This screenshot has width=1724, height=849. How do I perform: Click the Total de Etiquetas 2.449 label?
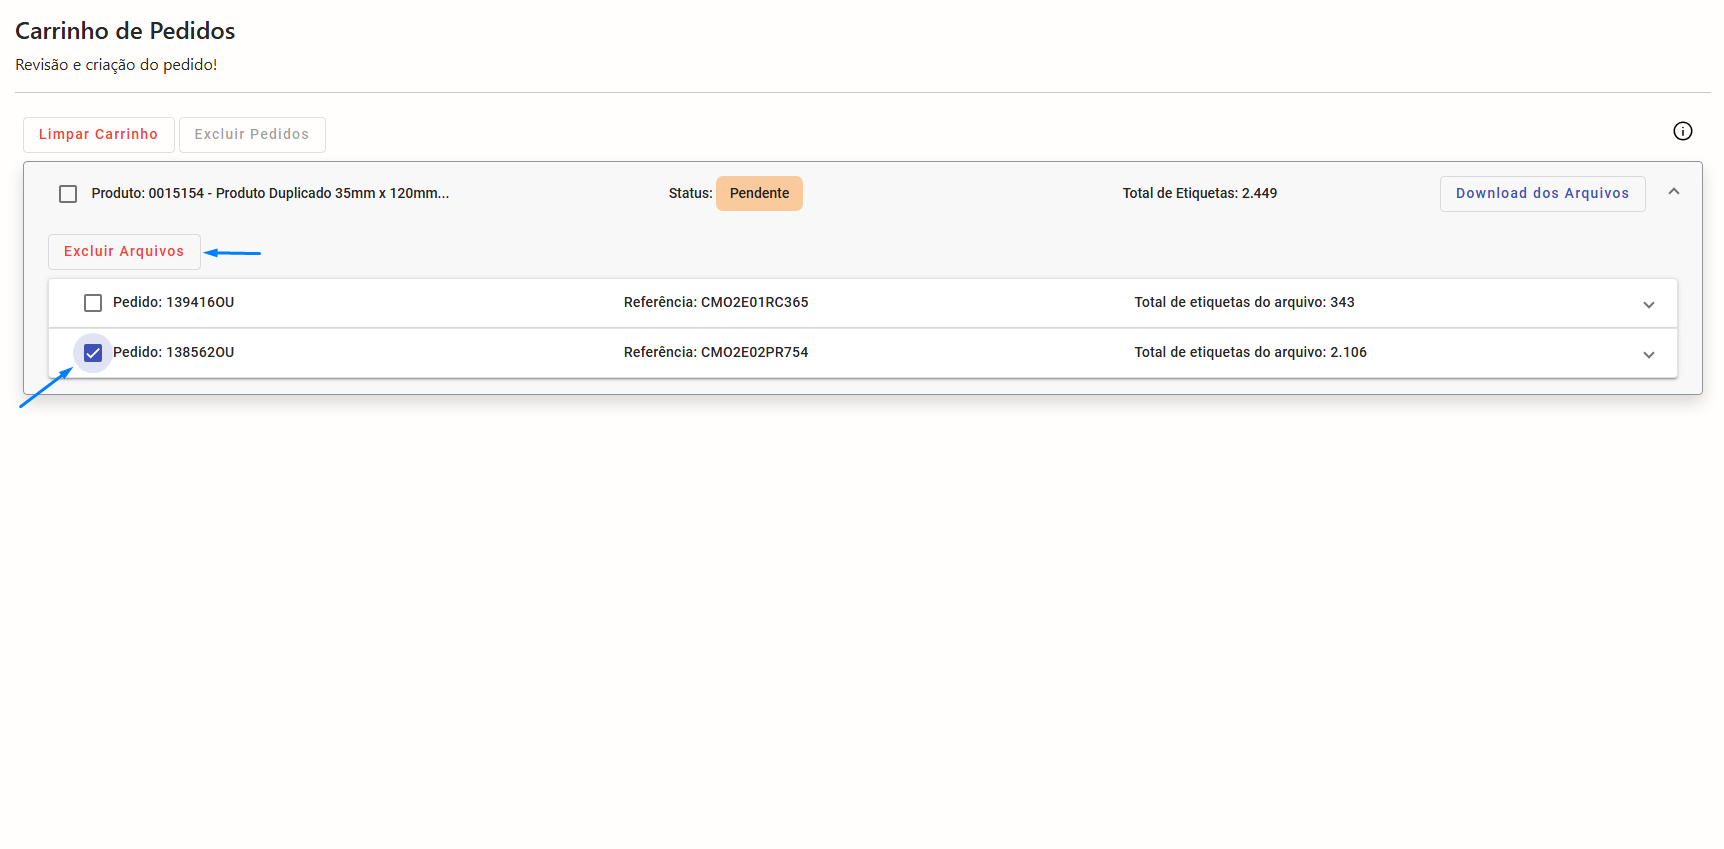point(1199,194)
